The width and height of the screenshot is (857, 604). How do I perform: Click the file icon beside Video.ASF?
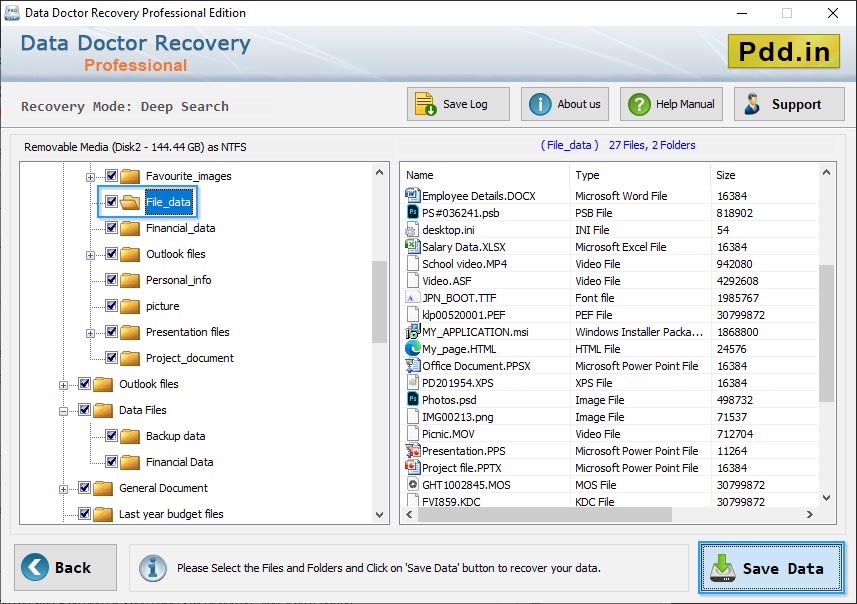[413, 280]
